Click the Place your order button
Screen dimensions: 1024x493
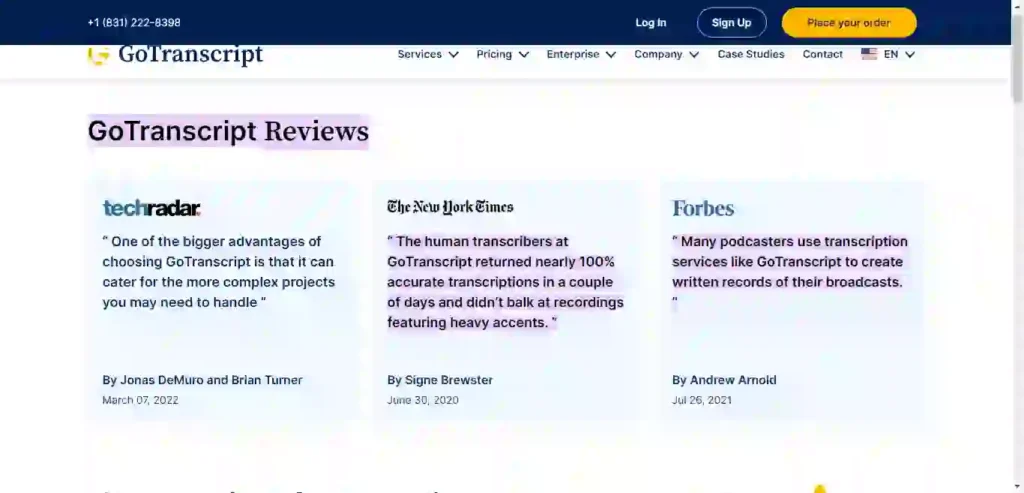849,23
